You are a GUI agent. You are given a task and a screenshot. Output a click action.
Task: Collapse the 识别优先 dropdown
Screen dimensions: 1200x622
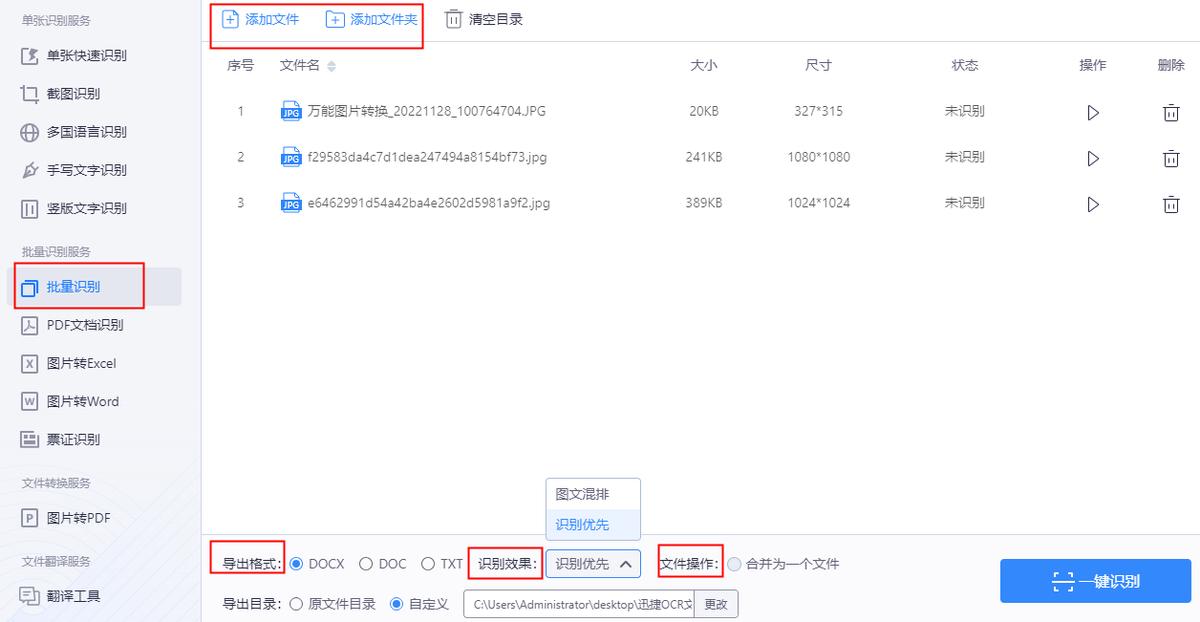click(593, 563)
